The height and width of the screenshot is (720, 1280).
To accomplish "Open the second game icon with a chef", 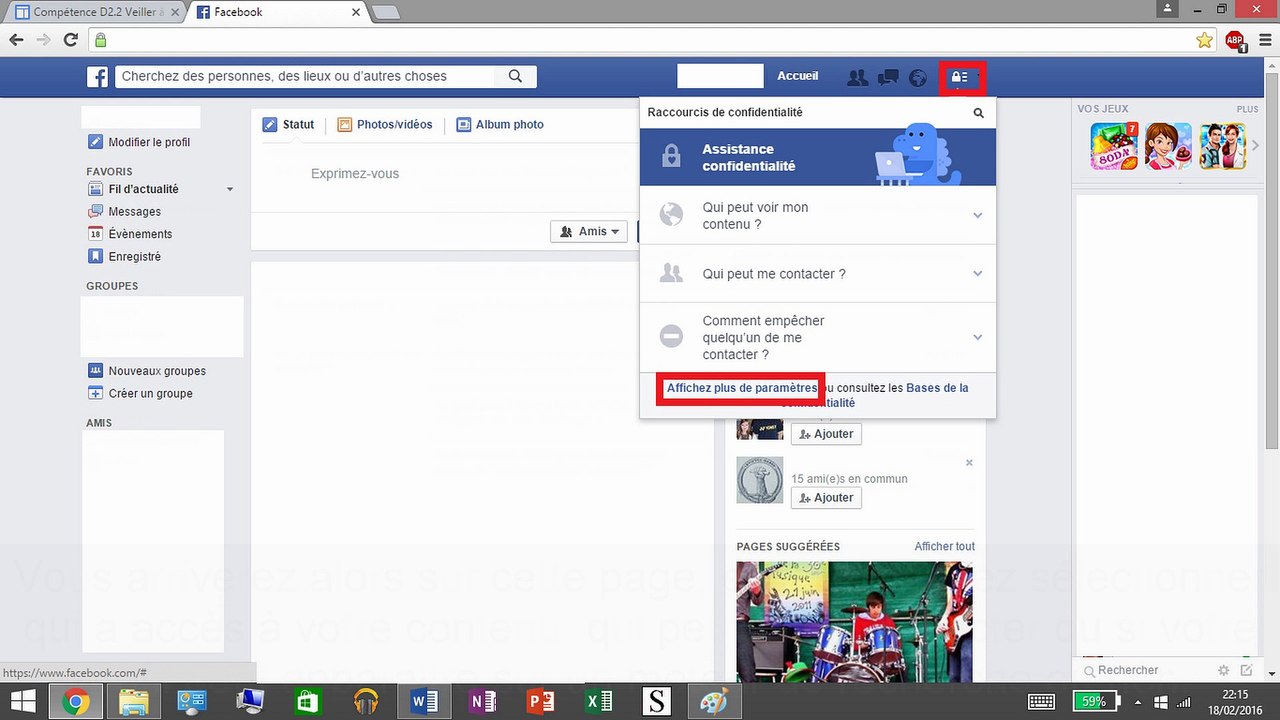I will [x=1169, y=146].
